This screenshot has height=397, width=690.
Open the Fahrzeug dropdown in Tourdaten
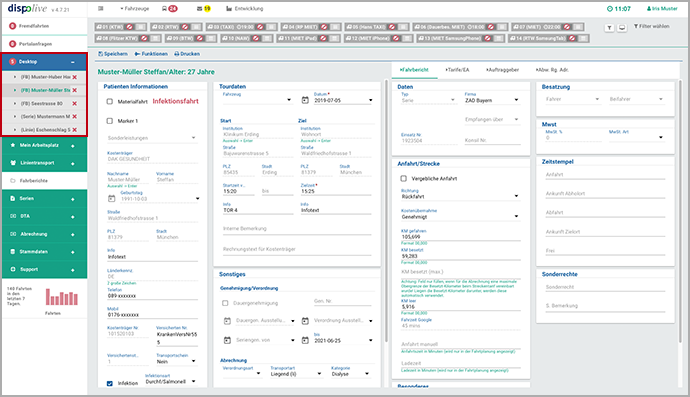click(x=257, y=100)
